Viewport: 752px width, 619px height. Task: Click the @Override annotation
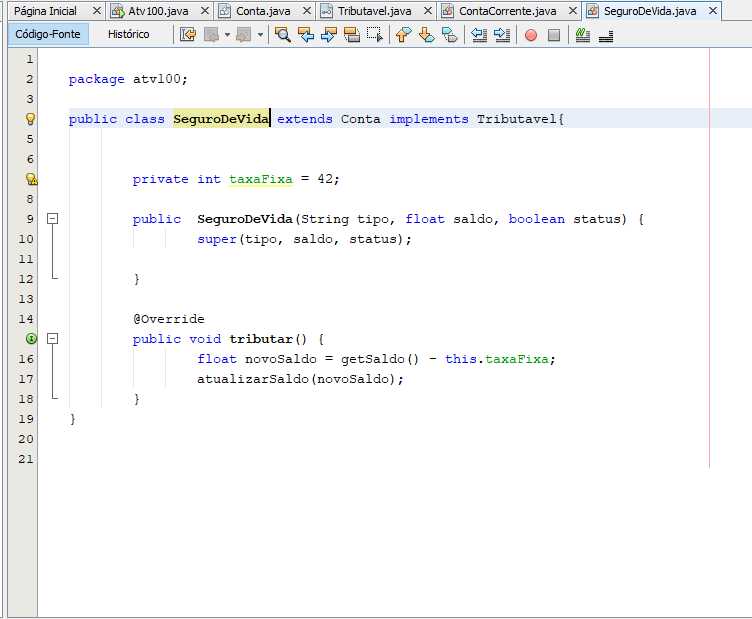click(169, 319)
